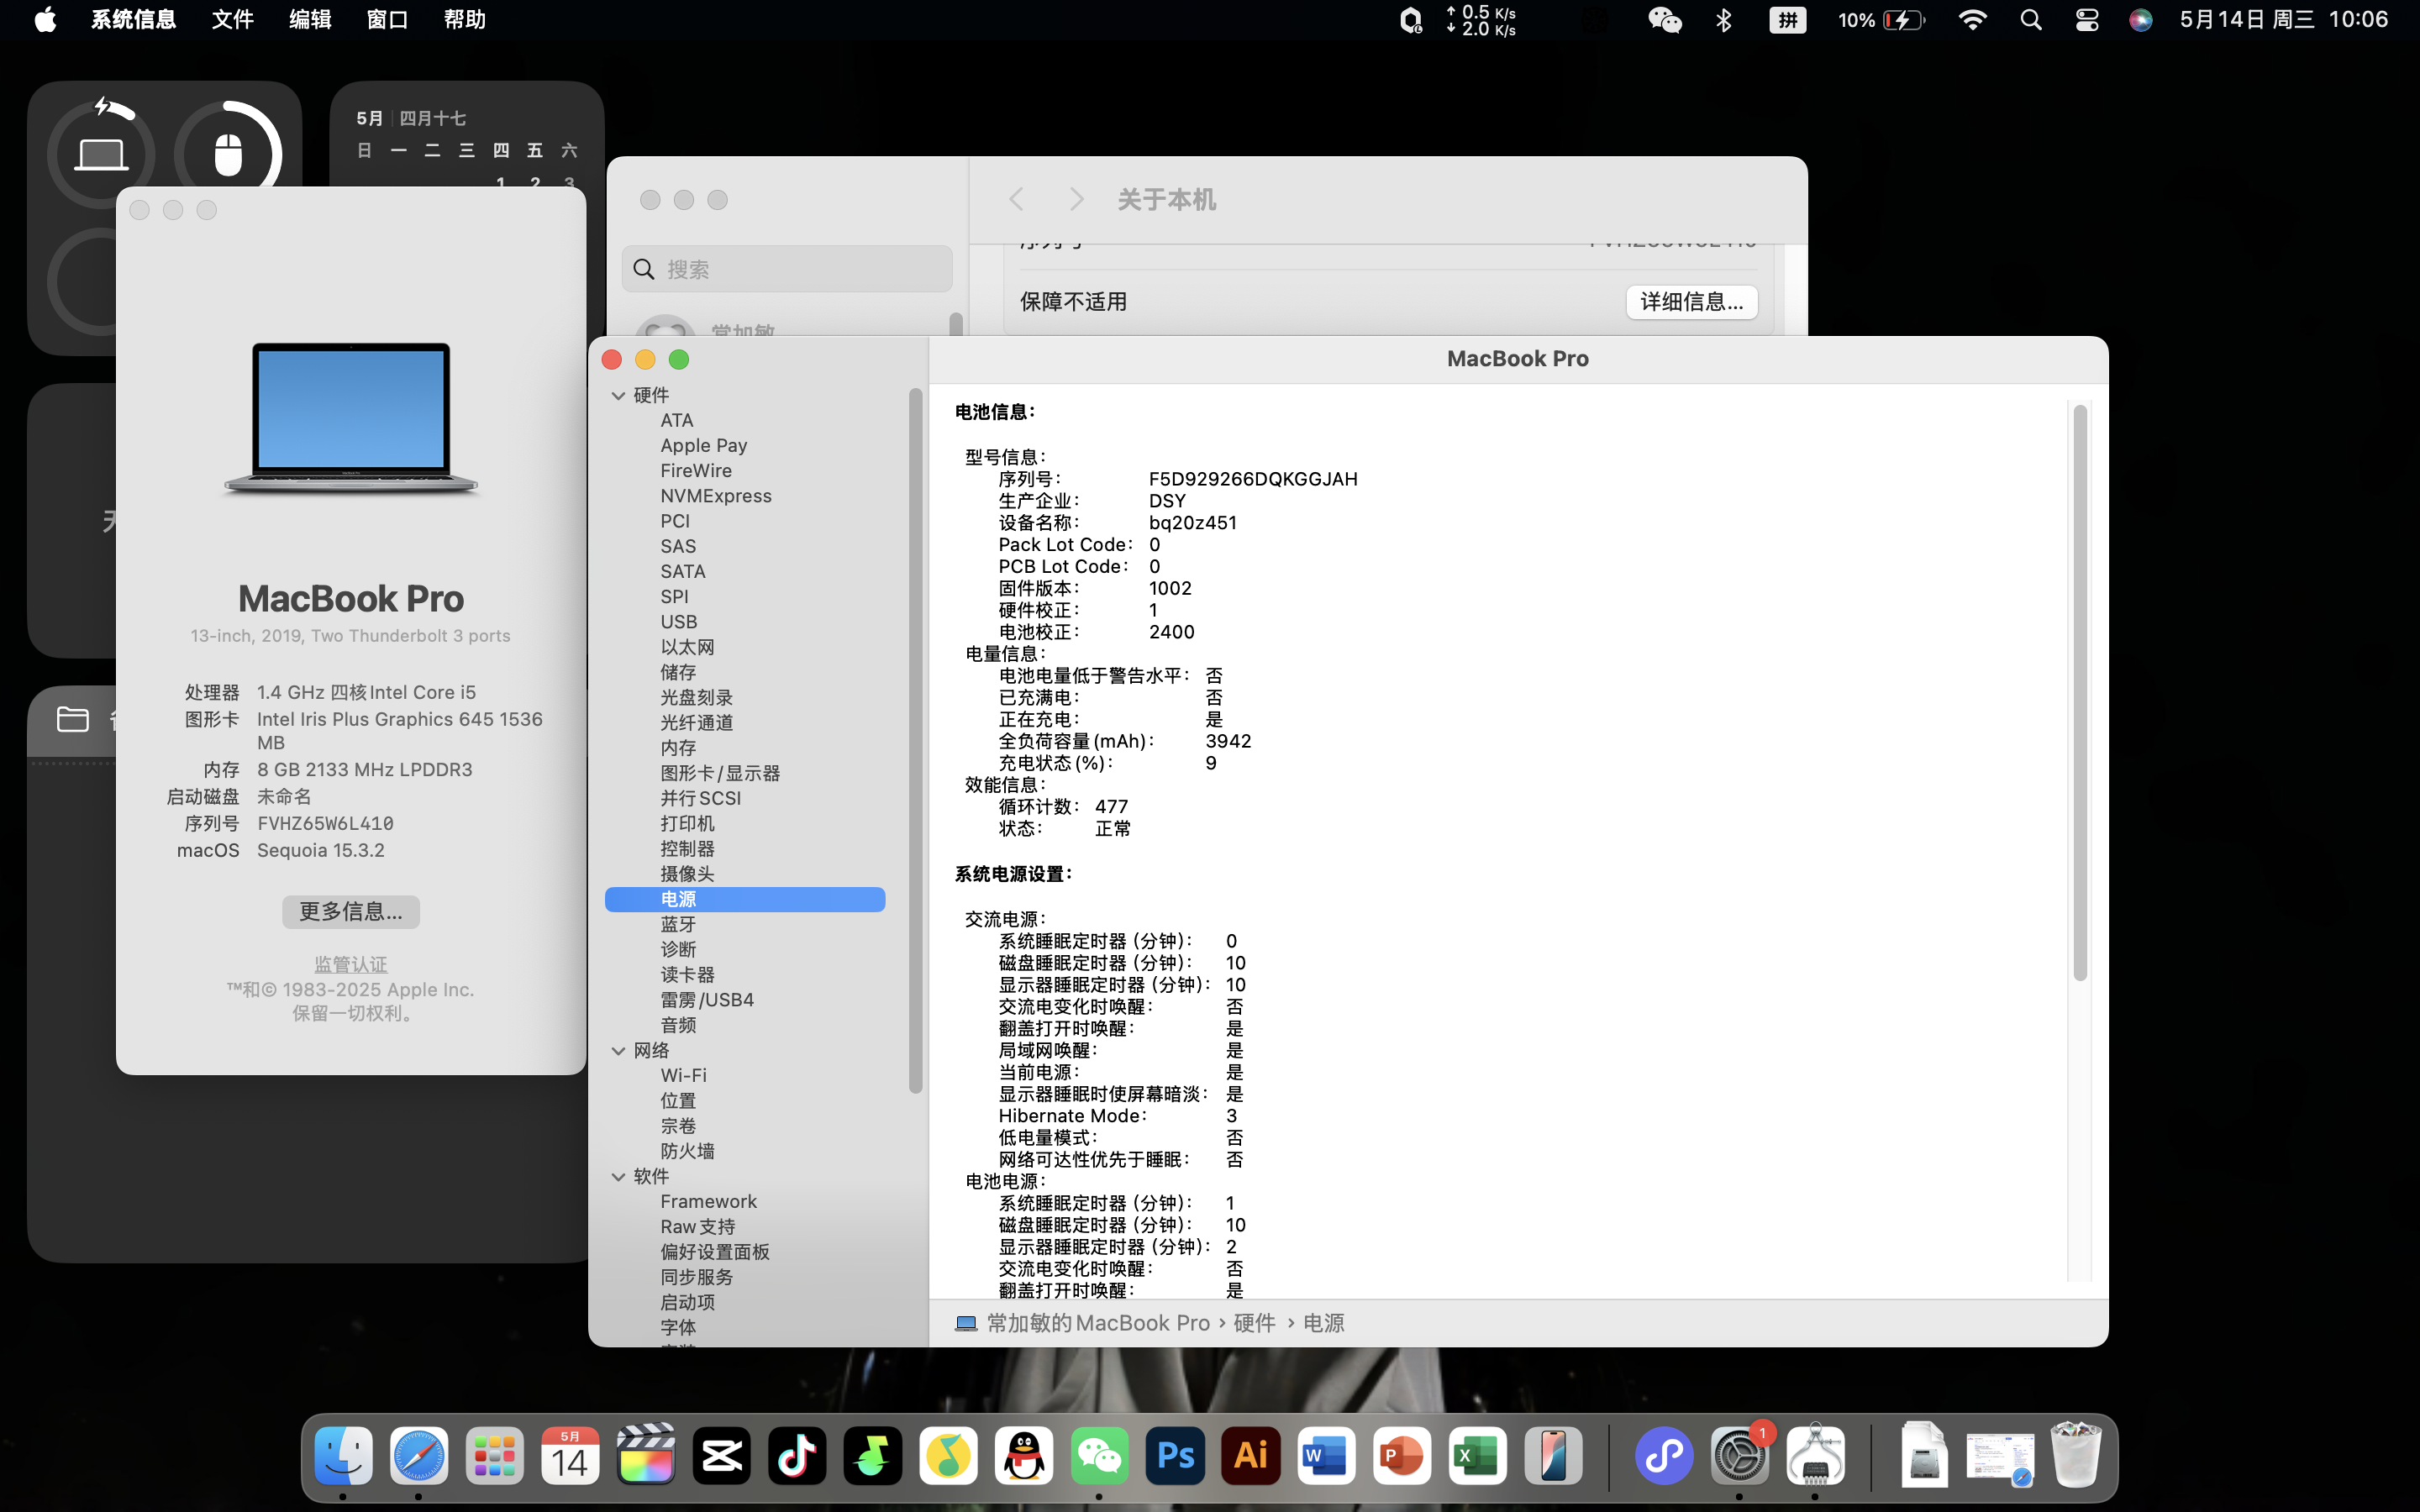This screenshot has width=2420, height=1512.
Task: Open Spotlight search magnifier
Action: point(2031,20)
